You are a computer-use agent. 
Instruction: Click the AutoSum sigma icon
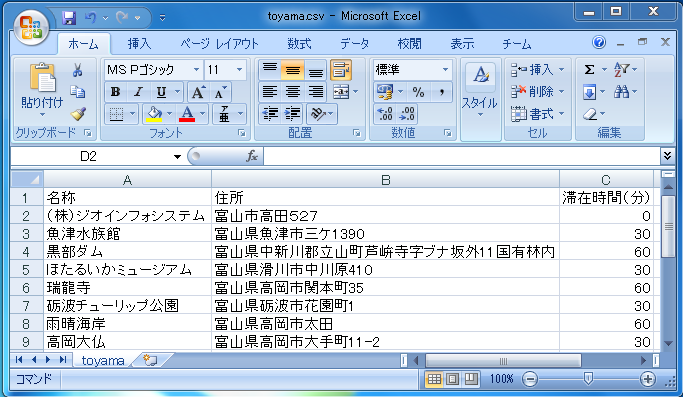pyautogui.click(x=589, y=69)
